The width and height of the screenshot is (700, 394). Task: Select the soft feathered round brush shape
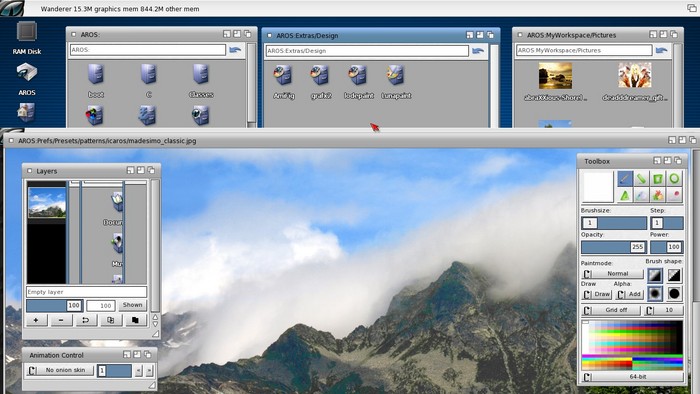[655, 294]
